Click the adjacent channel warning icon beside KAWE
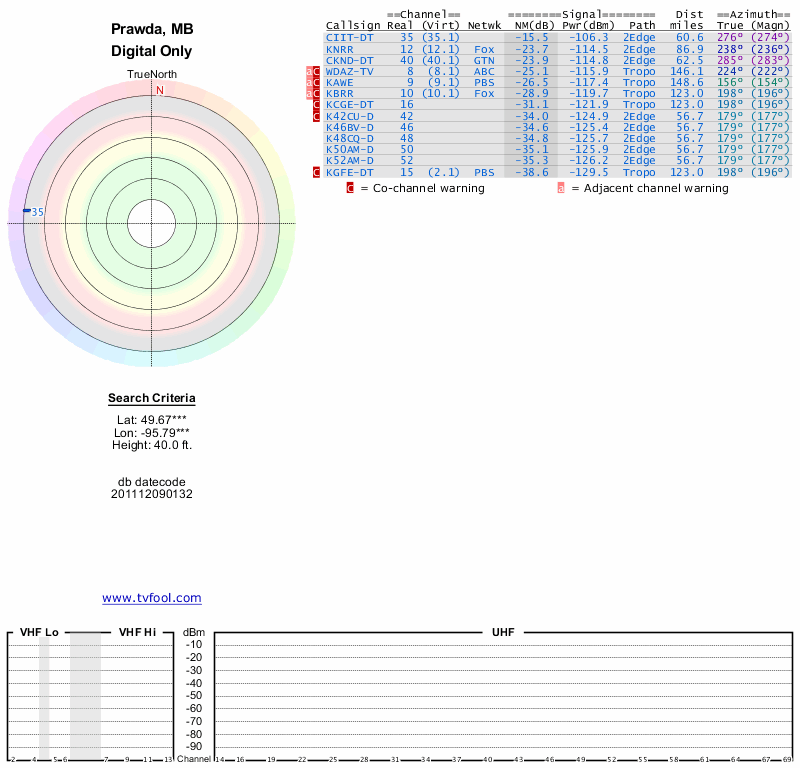This screenshot has height=768, width=800. coord(309,83)
